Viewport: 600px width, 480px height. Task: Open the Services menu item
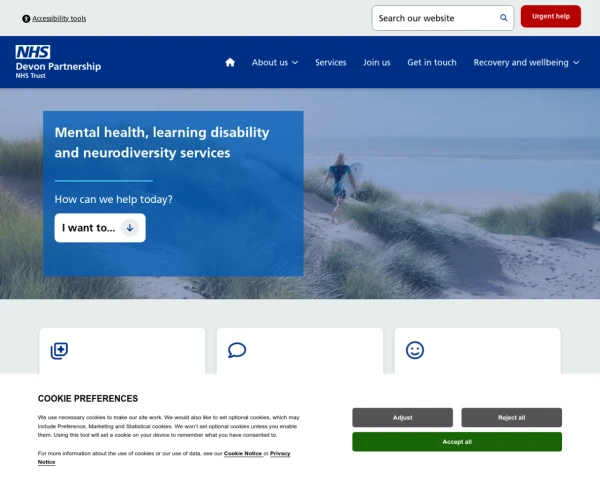[x=331, y=62]
